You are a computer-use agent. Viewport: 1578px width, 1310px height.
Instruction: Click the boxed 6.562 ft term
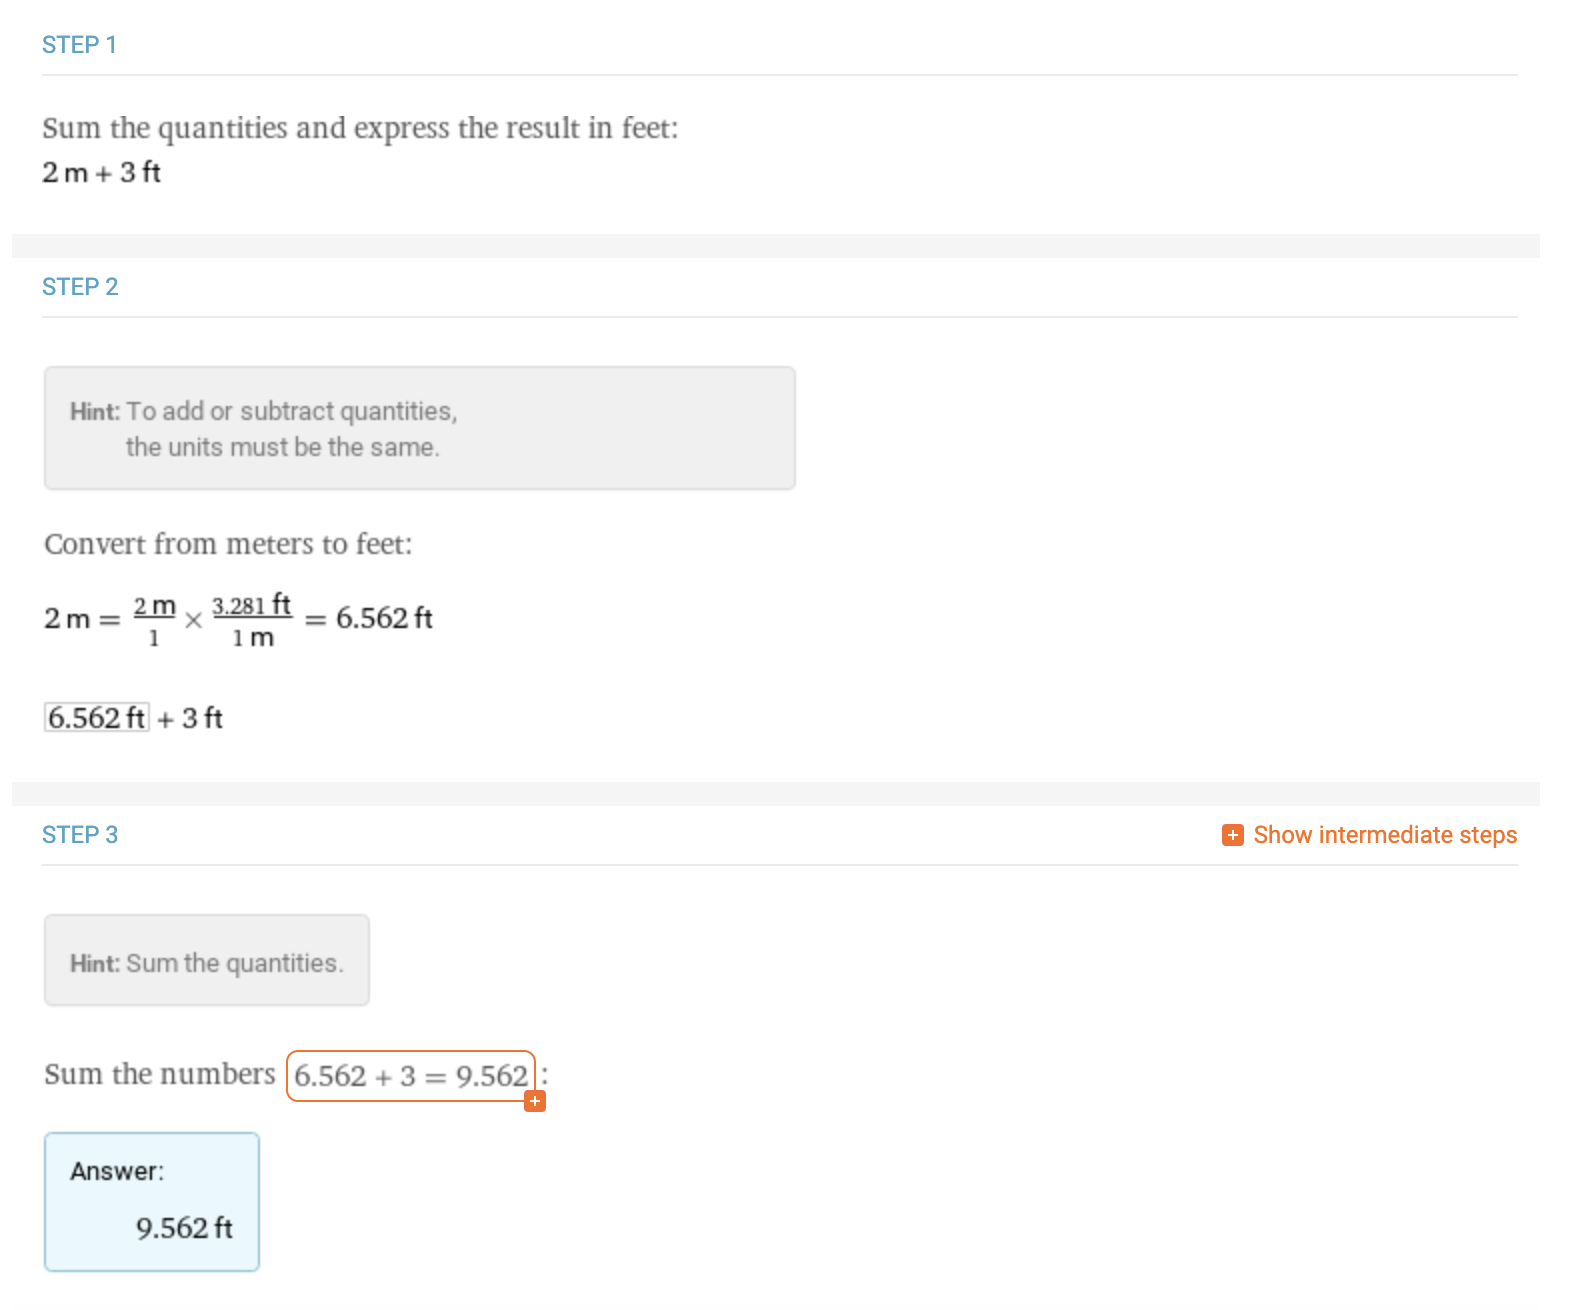pyautogui.click(x=97, y=718)
